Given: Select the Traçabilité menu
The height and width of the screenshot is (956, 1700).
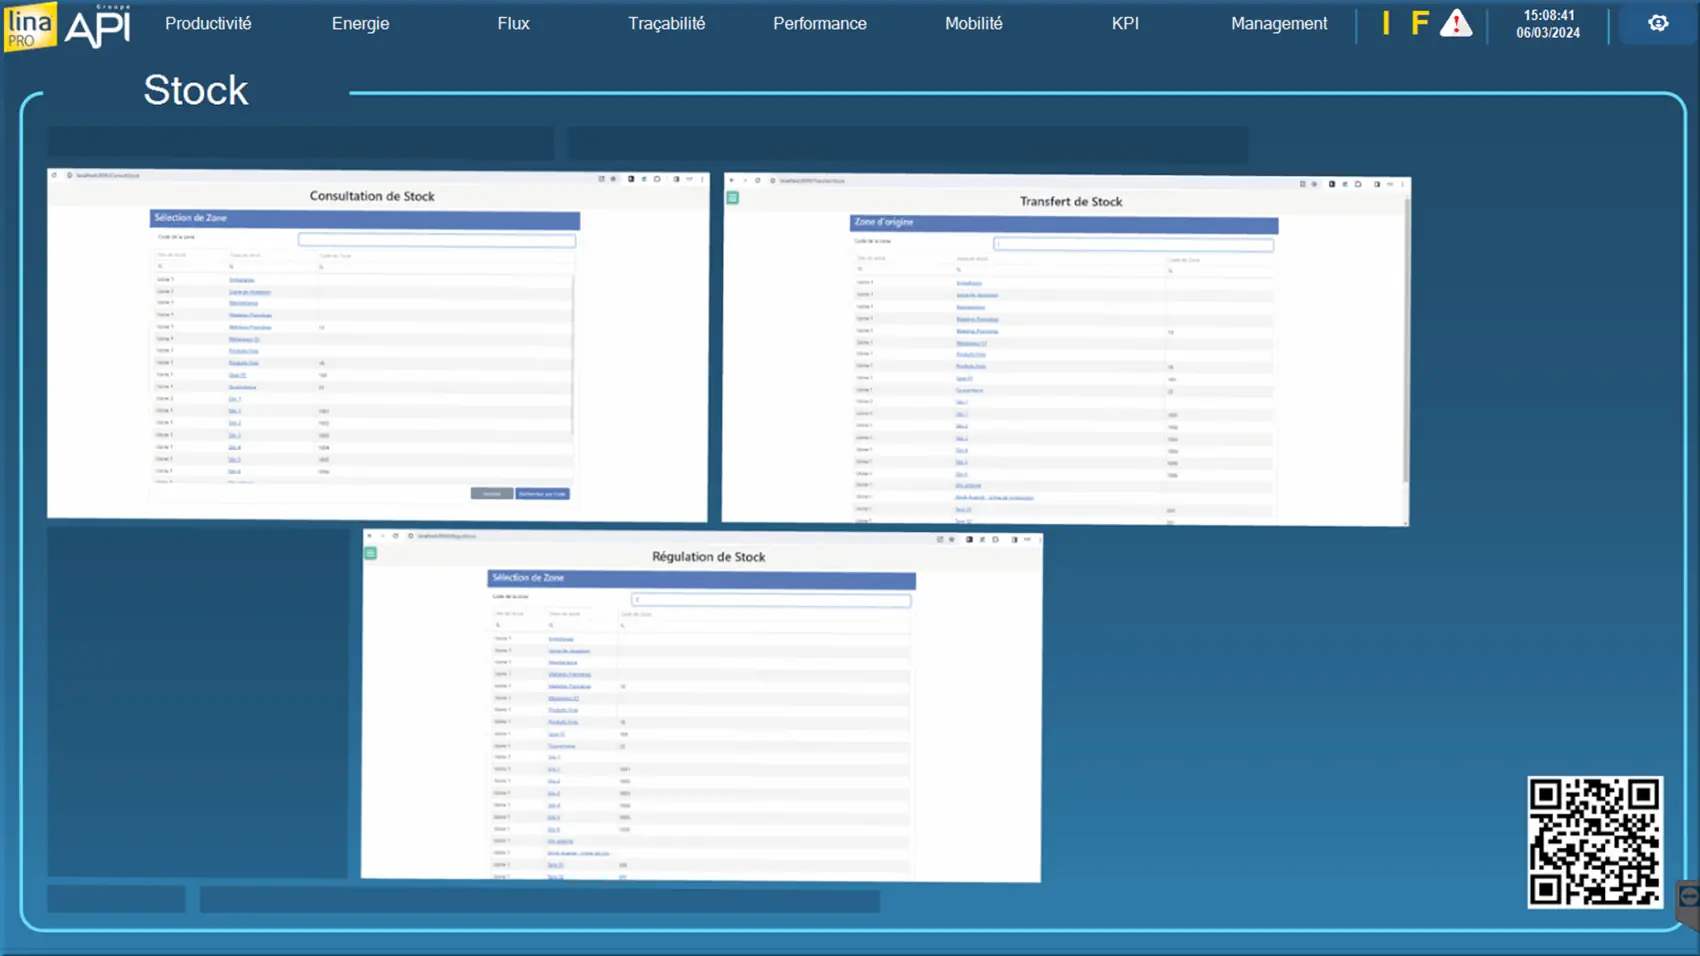Looking at the screenshot, I should coord(666,23).
